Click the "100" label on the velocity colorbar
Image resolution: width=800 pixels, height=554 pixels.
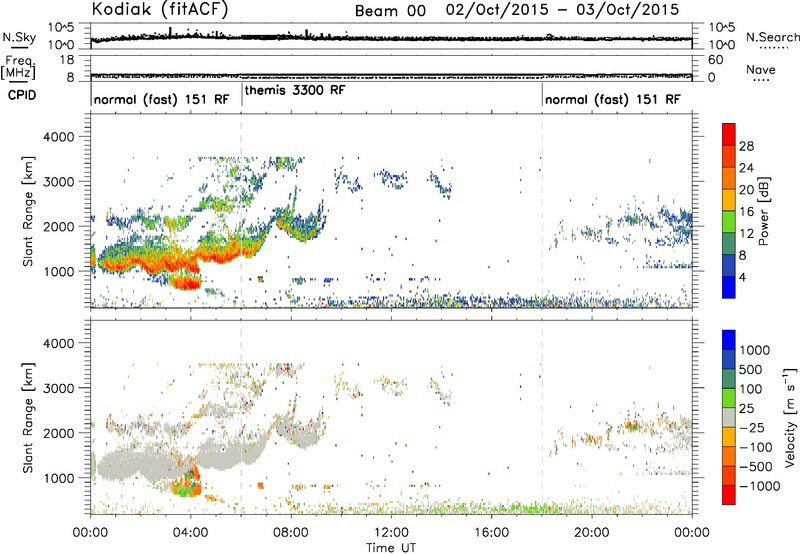[751, 389]
